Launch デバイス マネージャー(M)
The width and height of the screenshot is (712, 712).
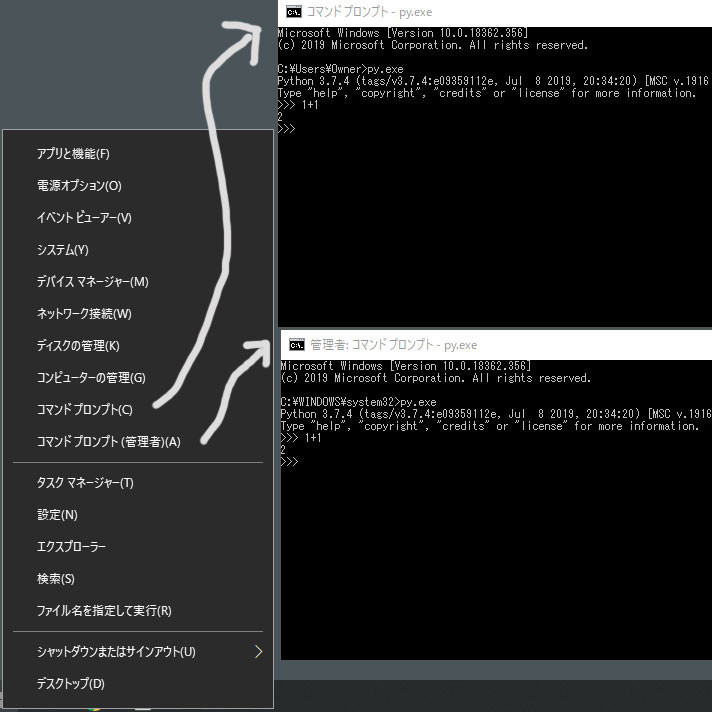pos(138,282)
